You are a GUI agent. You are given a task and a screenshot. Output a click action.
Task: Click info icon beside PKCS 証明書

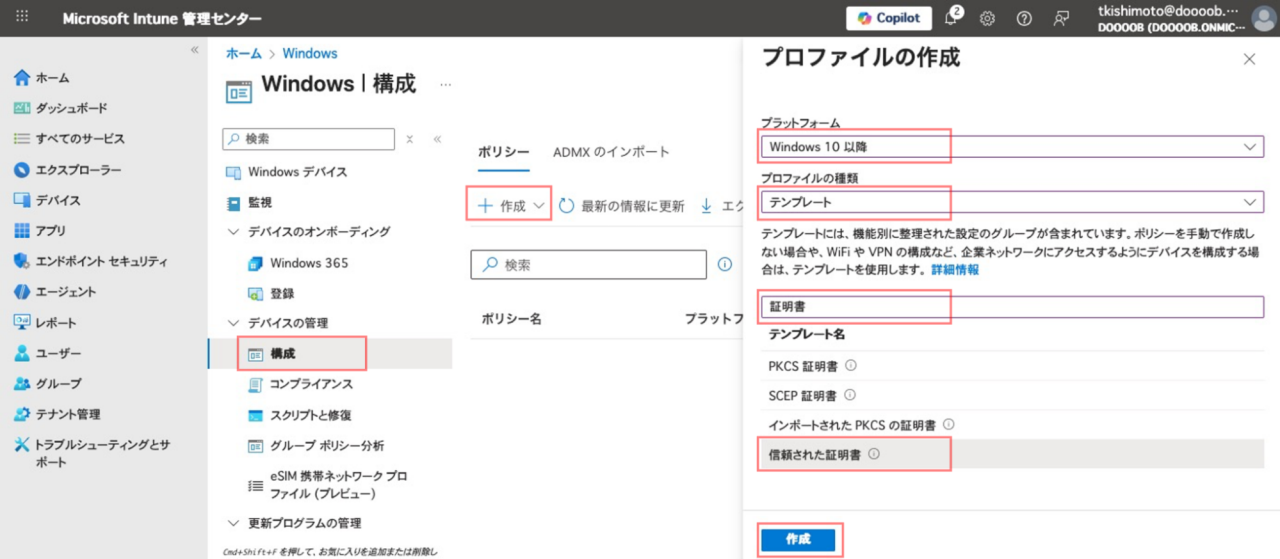coord(851,366)
